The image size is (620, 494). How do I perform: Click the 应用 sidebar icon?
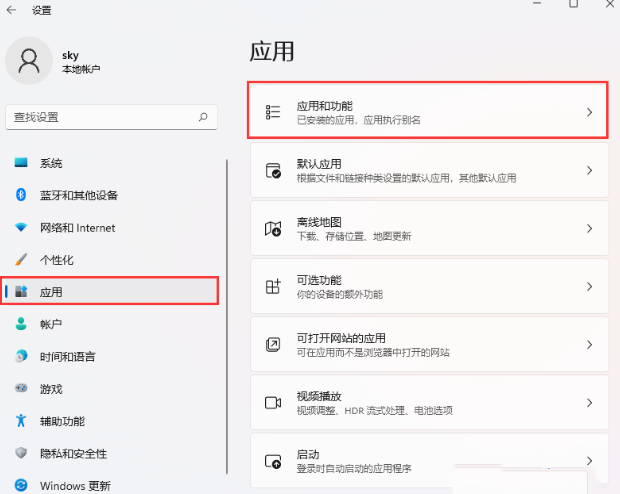point(21,291)
